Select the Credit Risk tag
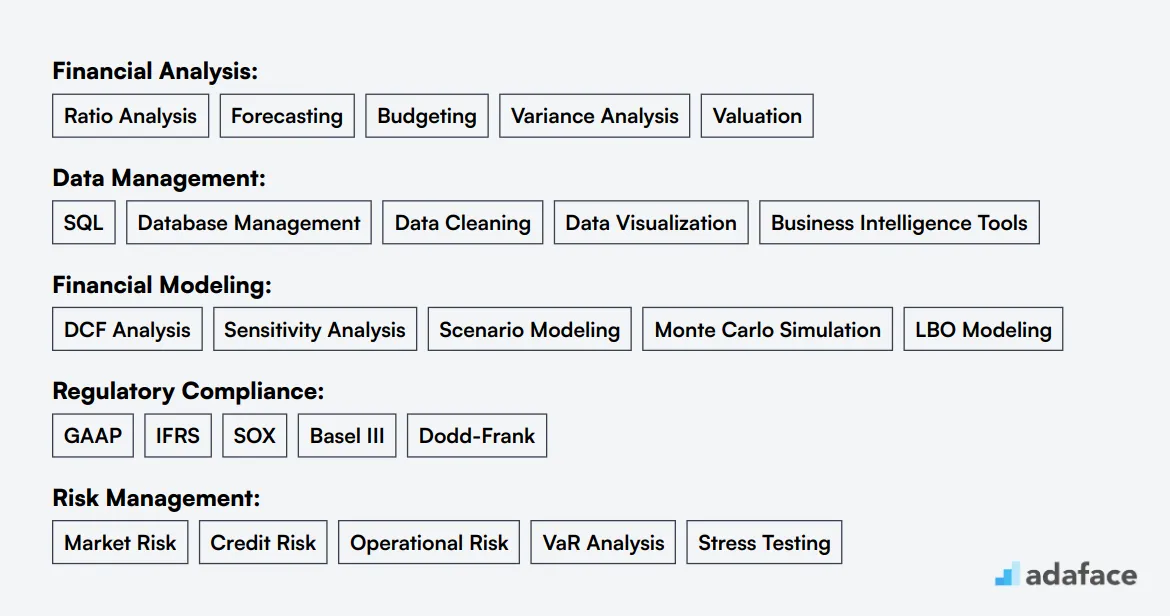 (263, 542)
